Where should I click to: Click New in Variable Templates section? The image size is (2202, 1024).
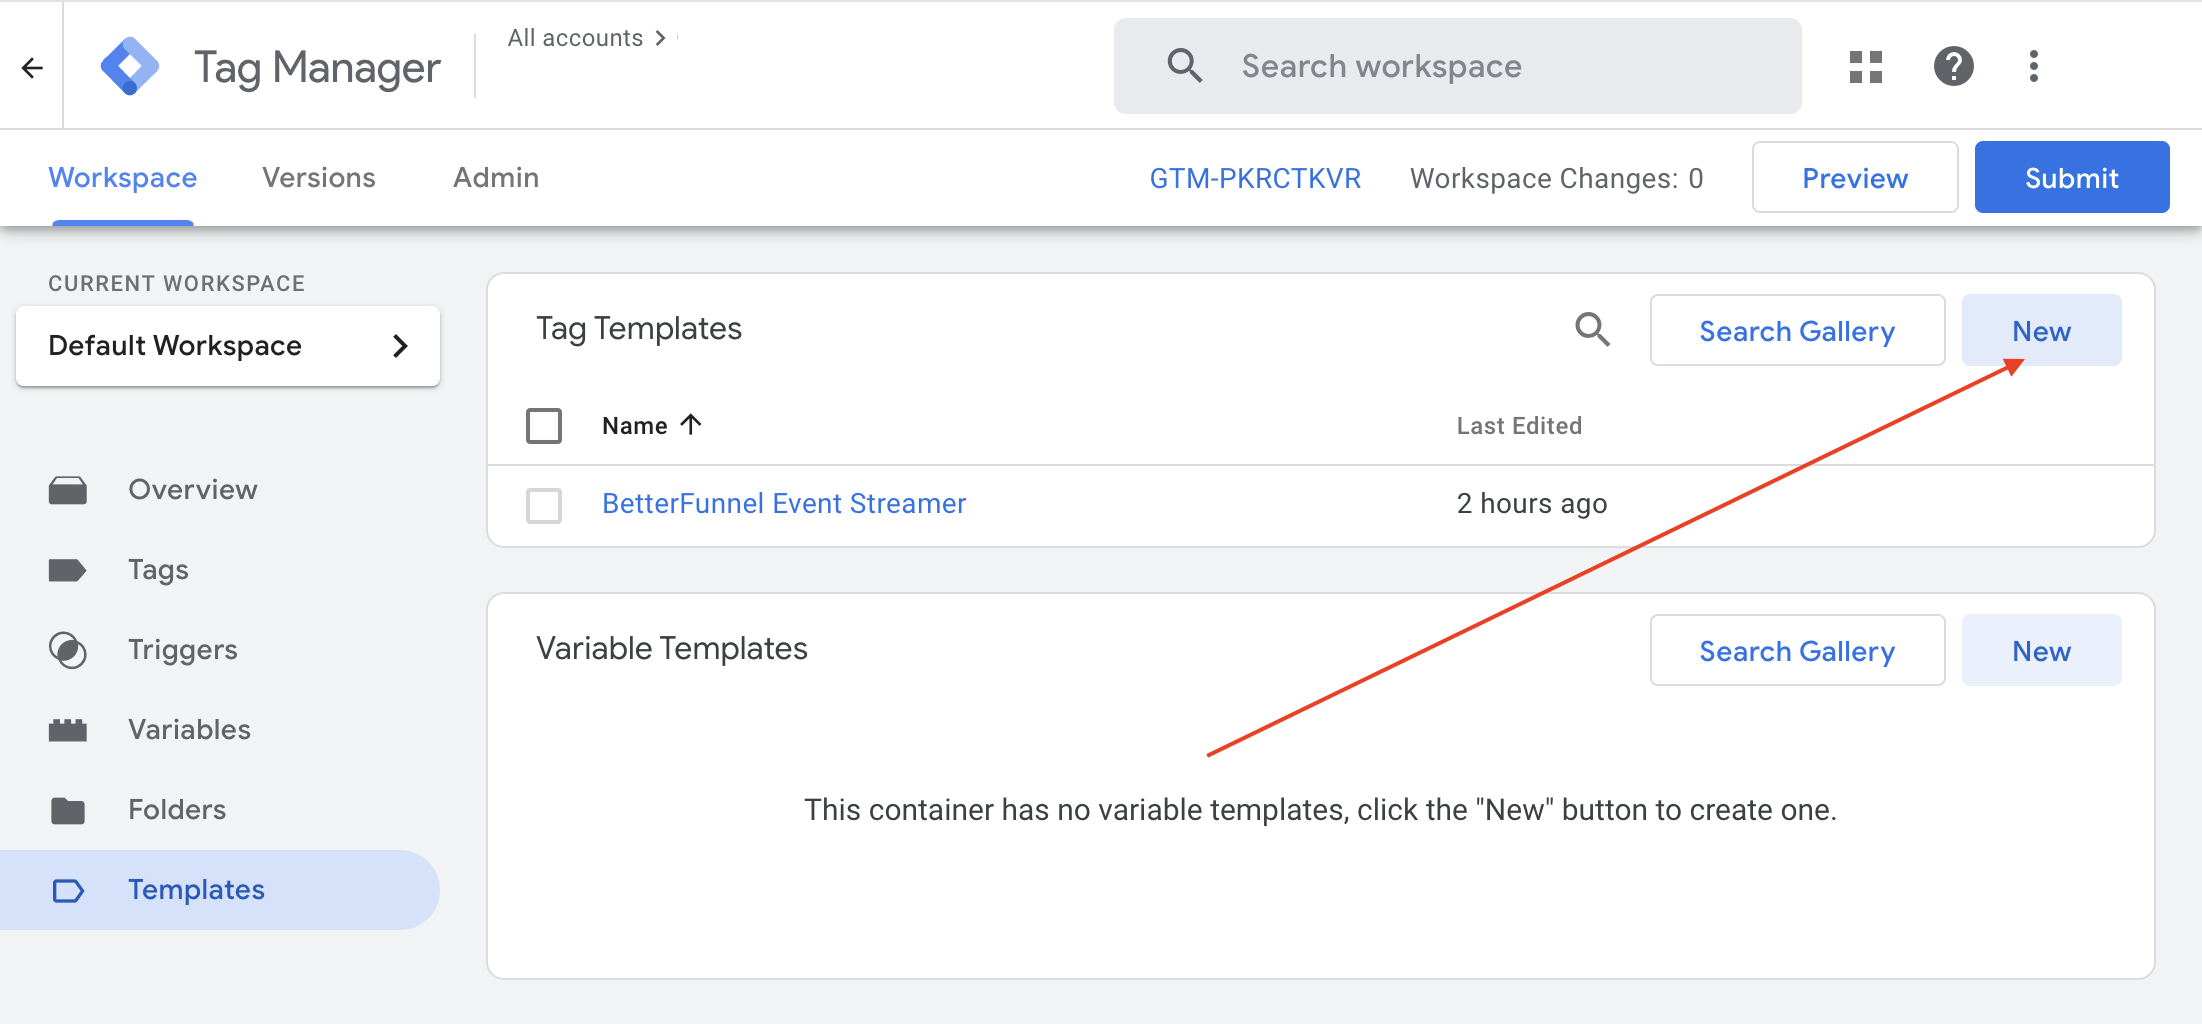pos(2041,651)
